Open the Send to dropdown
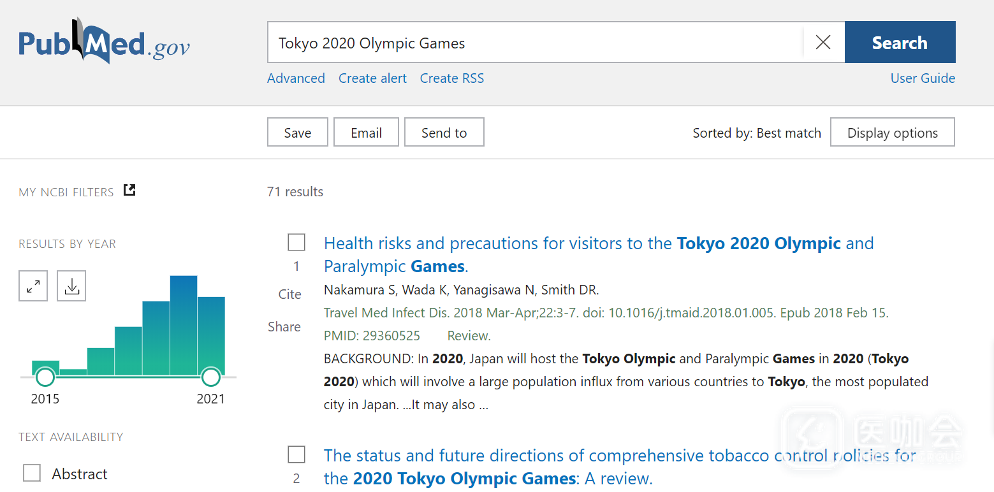The image size is (994, 492). click(x=444, y=133)
